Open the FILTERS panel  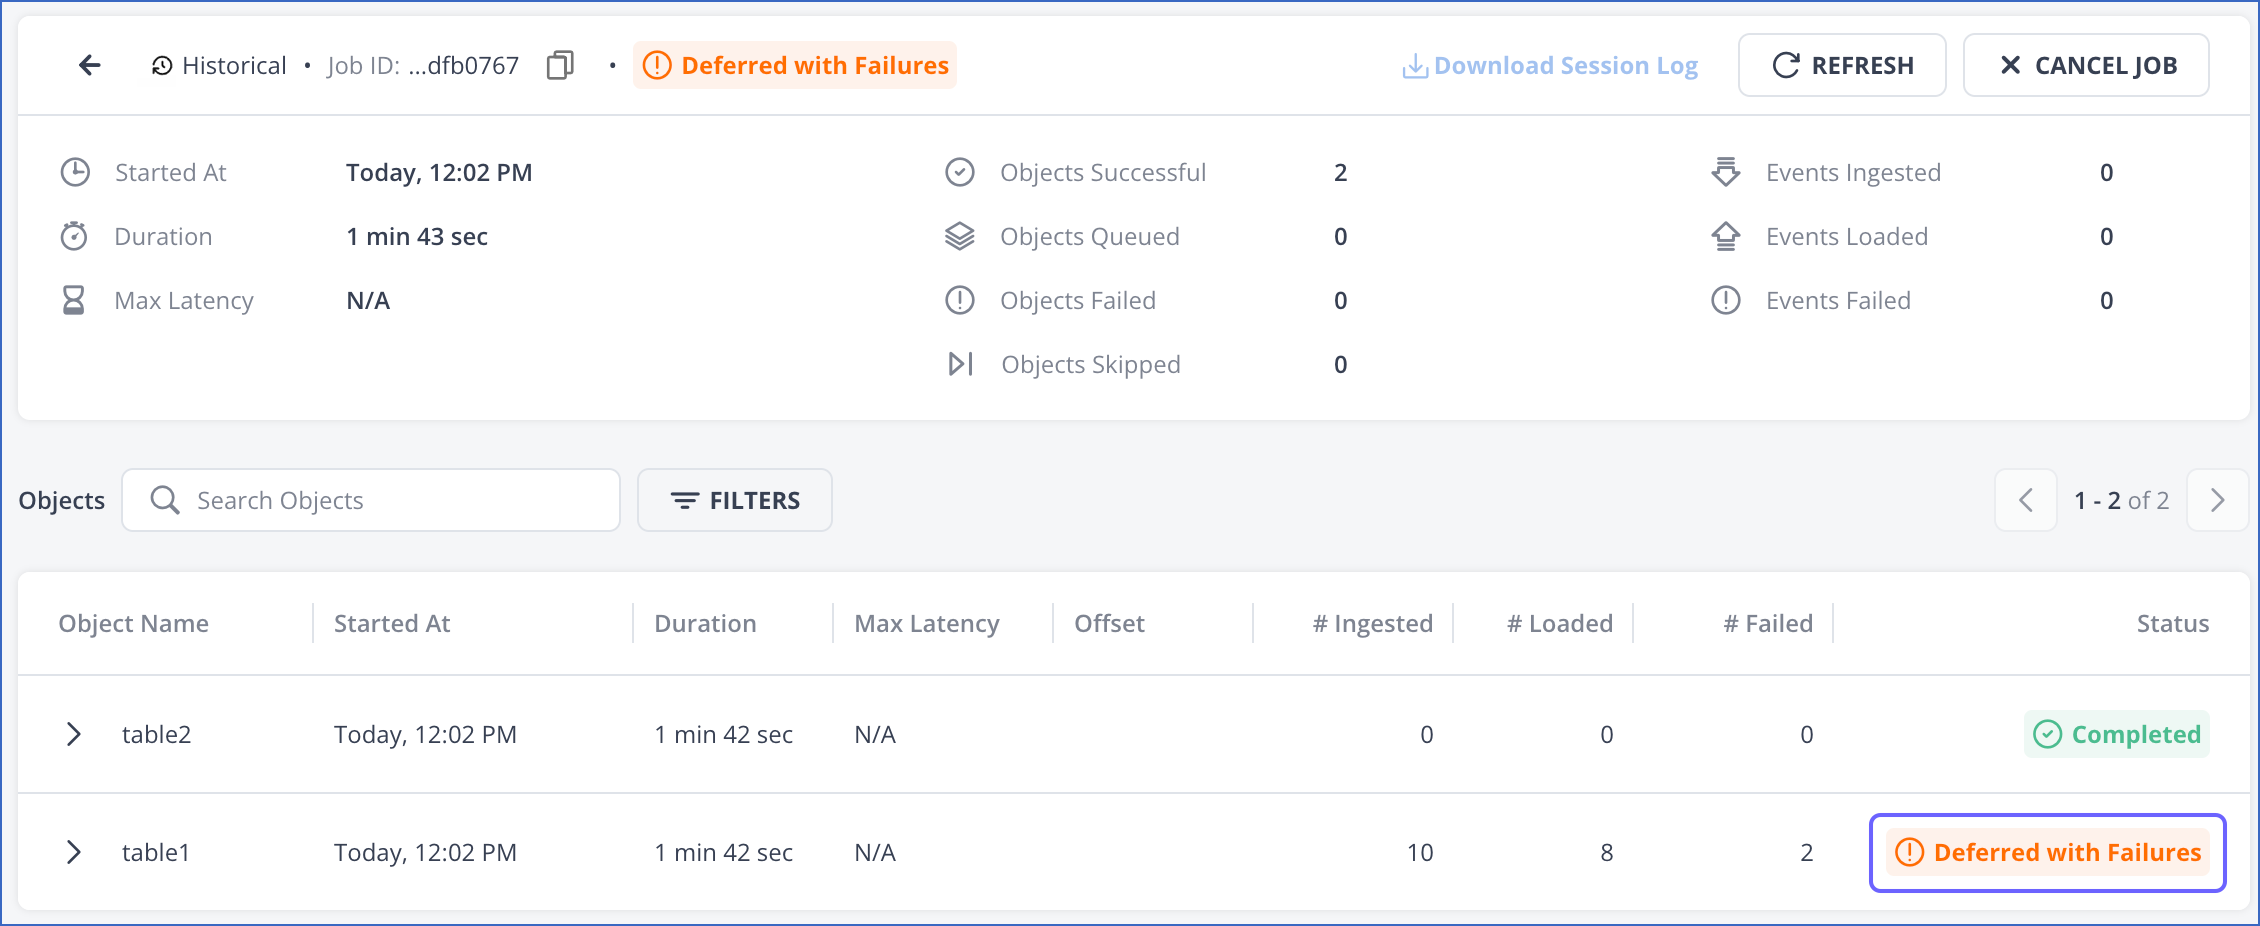pos(734,500)
